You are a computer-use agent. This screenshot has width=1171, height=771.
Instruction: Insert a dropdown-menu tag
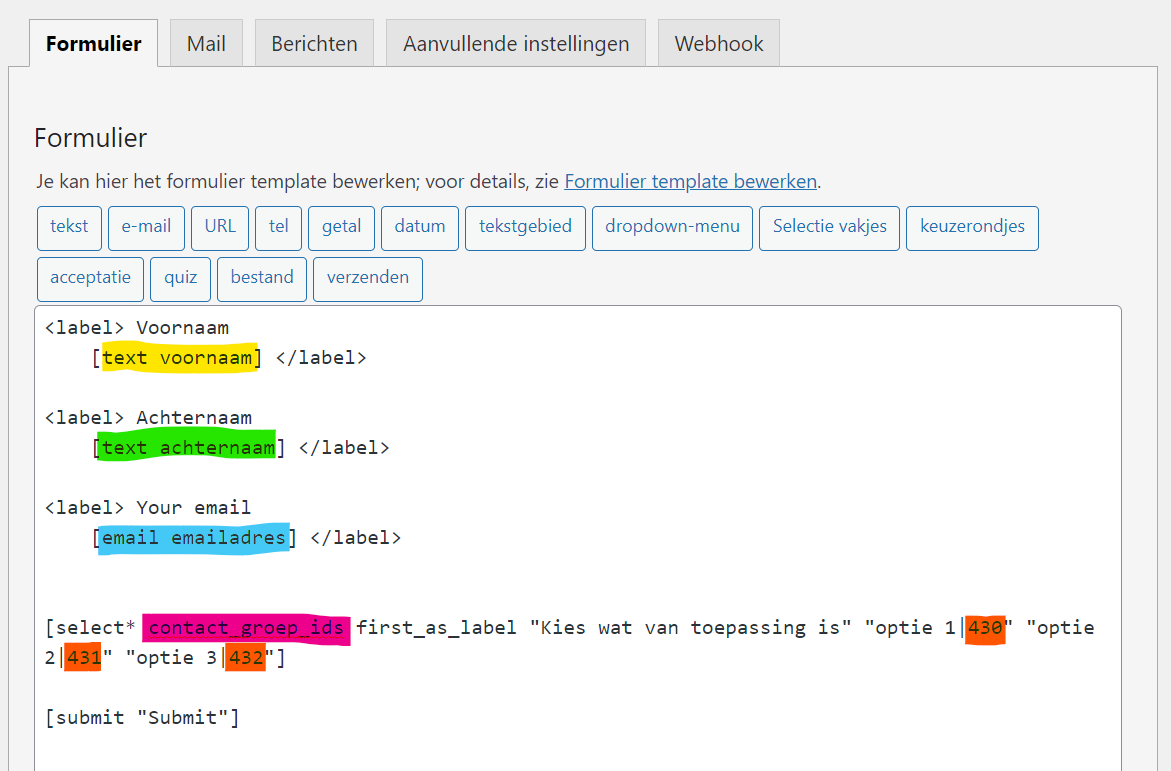point(672,228)
